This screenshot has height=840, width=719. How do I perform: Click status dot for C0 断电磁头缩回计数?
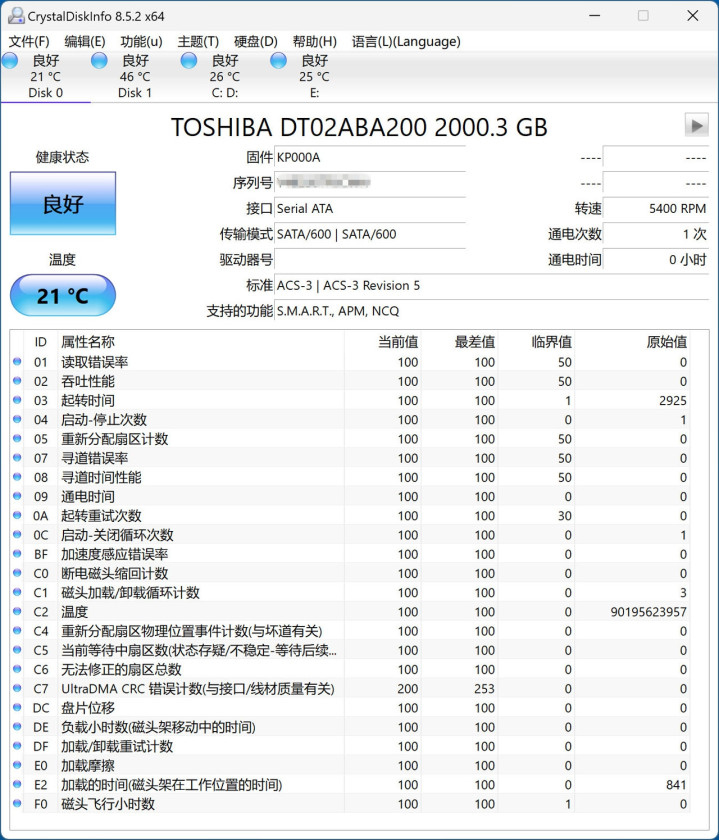[x=17, y=573]
